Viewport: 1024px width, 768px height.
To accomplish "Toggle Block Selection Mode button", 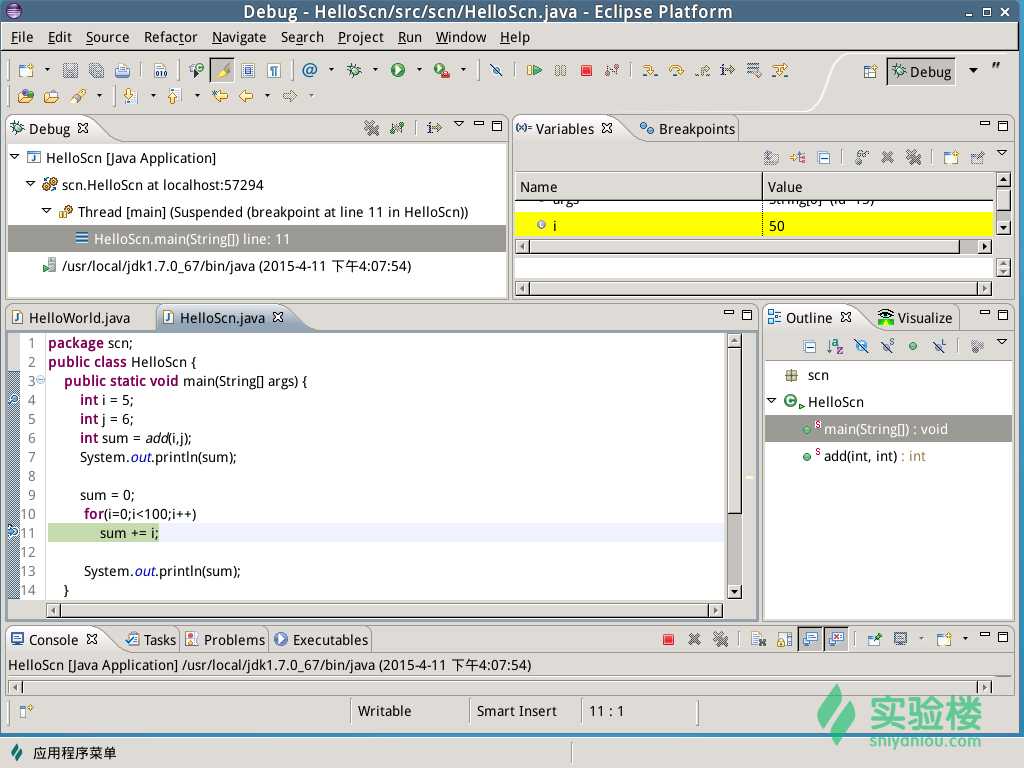I will (248, 71).
